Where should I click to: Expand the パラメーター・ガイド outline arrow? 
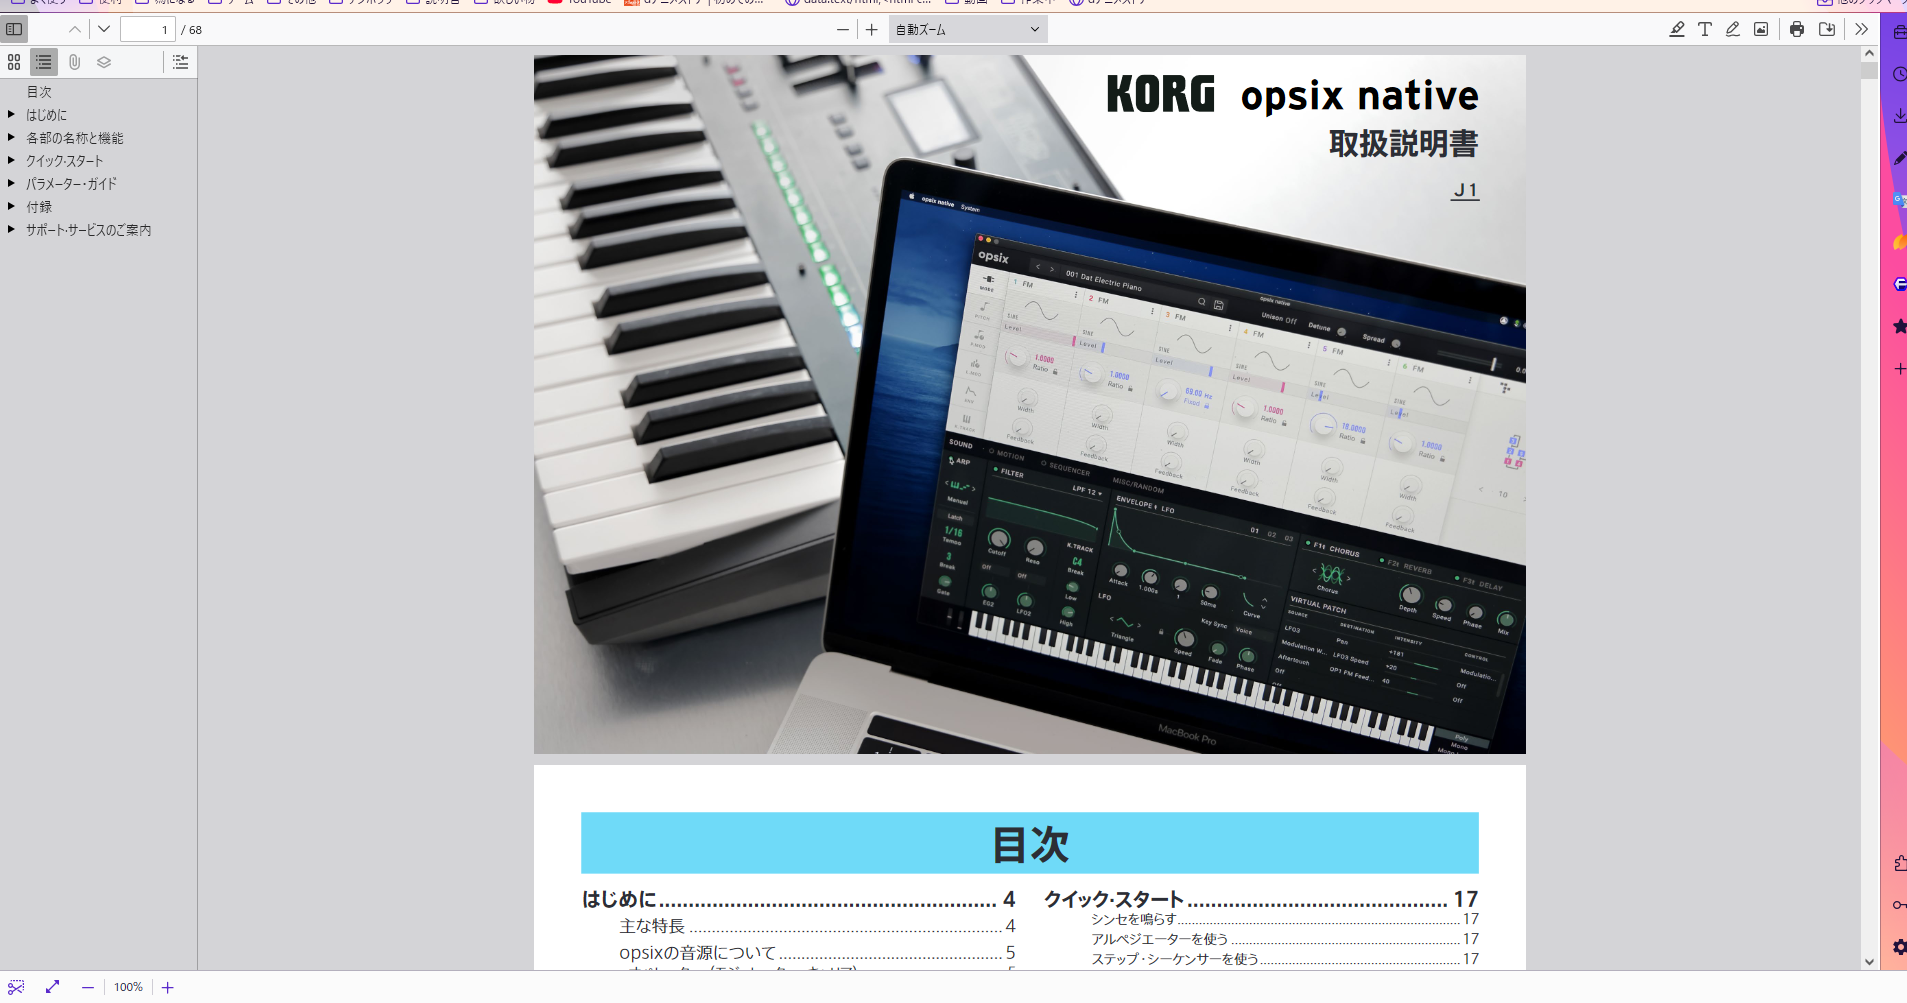(x=11, y=184)
